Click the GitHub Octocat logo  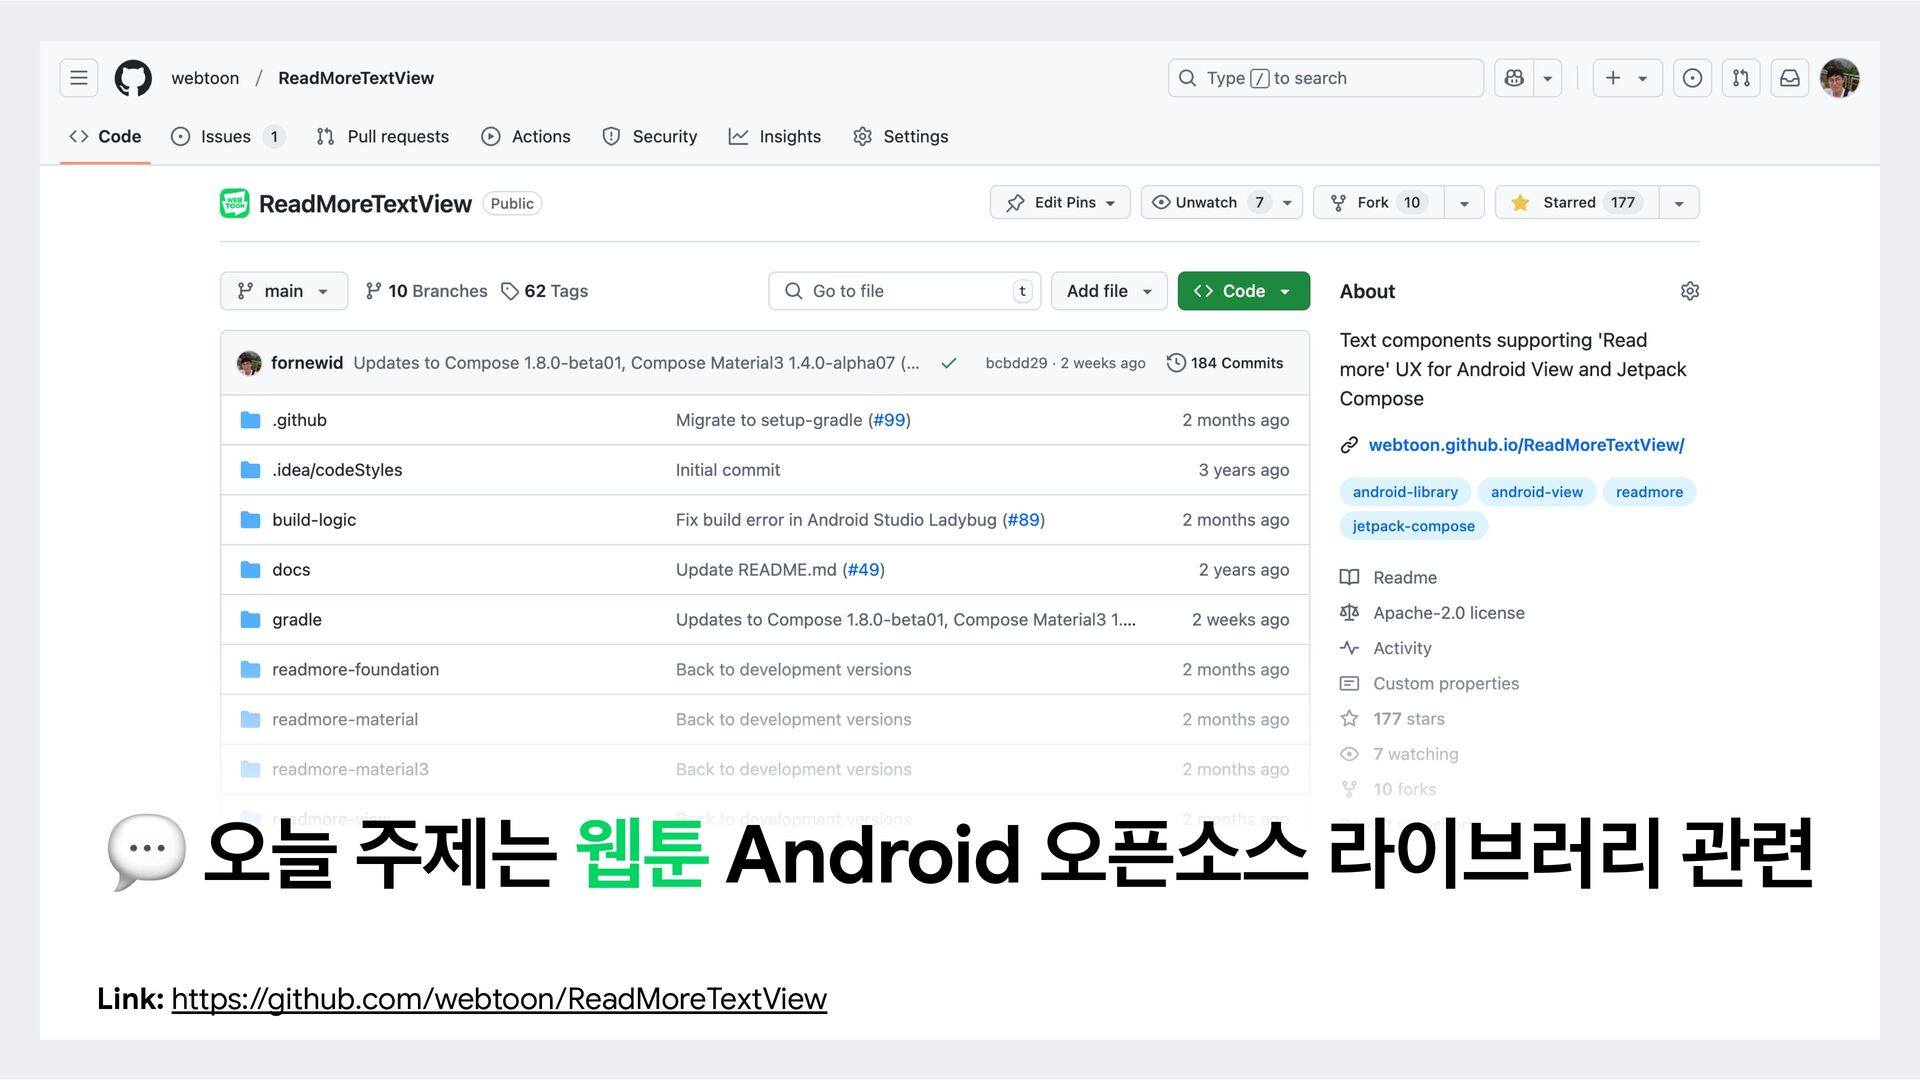tap(133, 78)
